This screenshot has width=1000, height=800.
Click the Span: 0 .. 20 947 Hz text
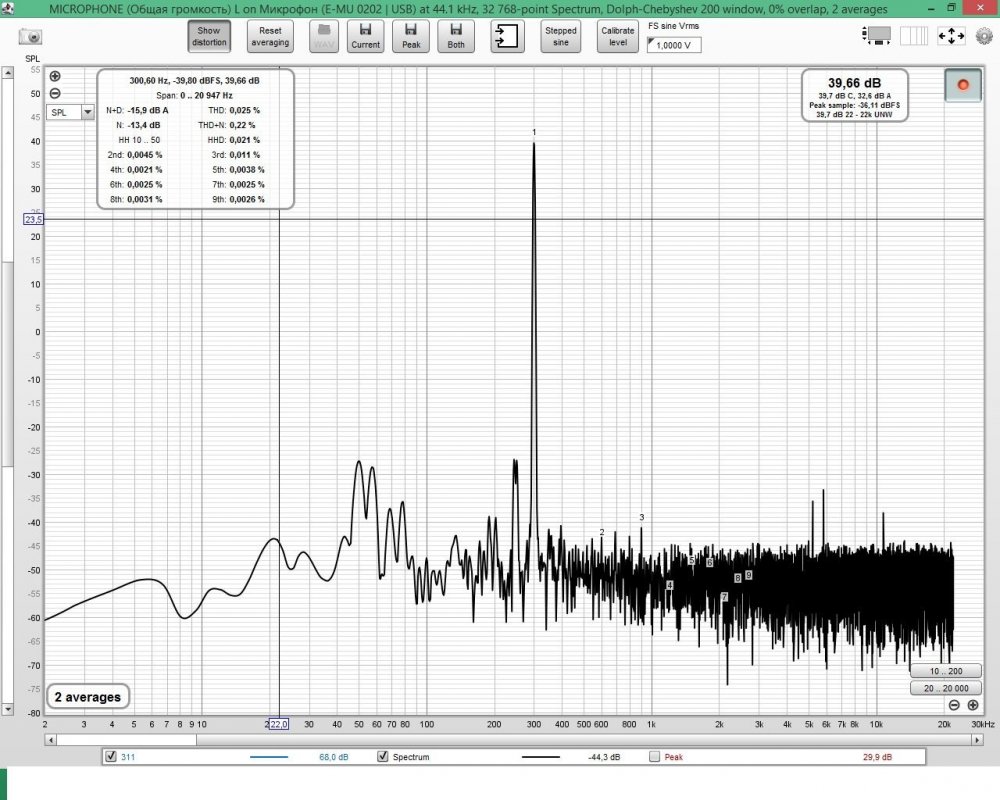(x=195, y=96)
